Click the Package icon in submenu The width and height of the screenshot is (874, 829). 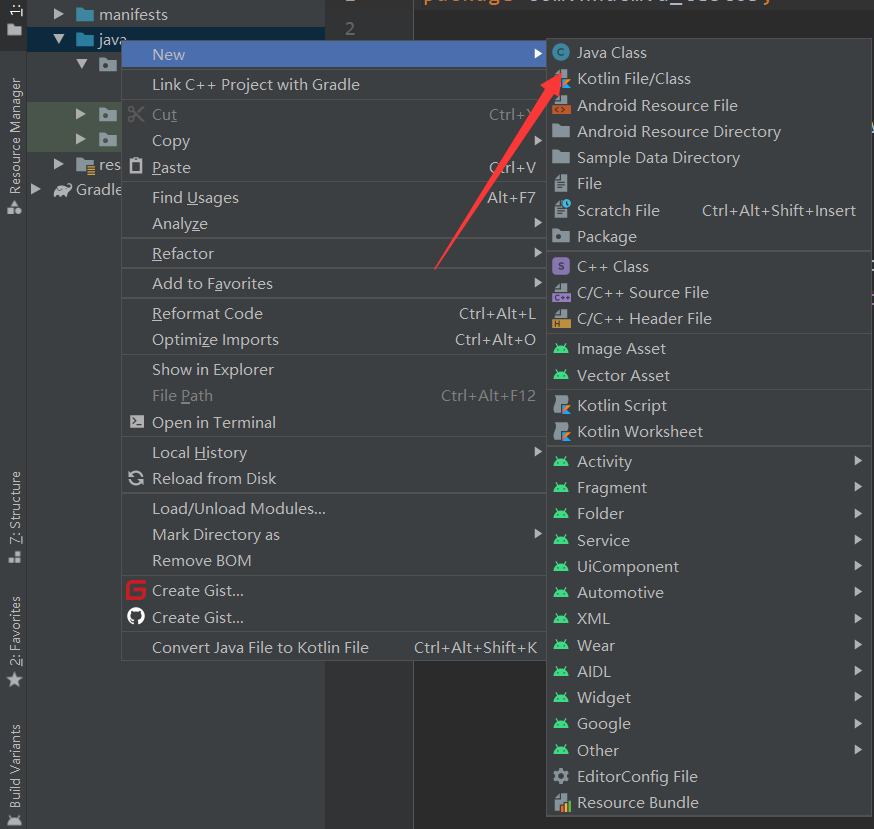pos(561,236)
